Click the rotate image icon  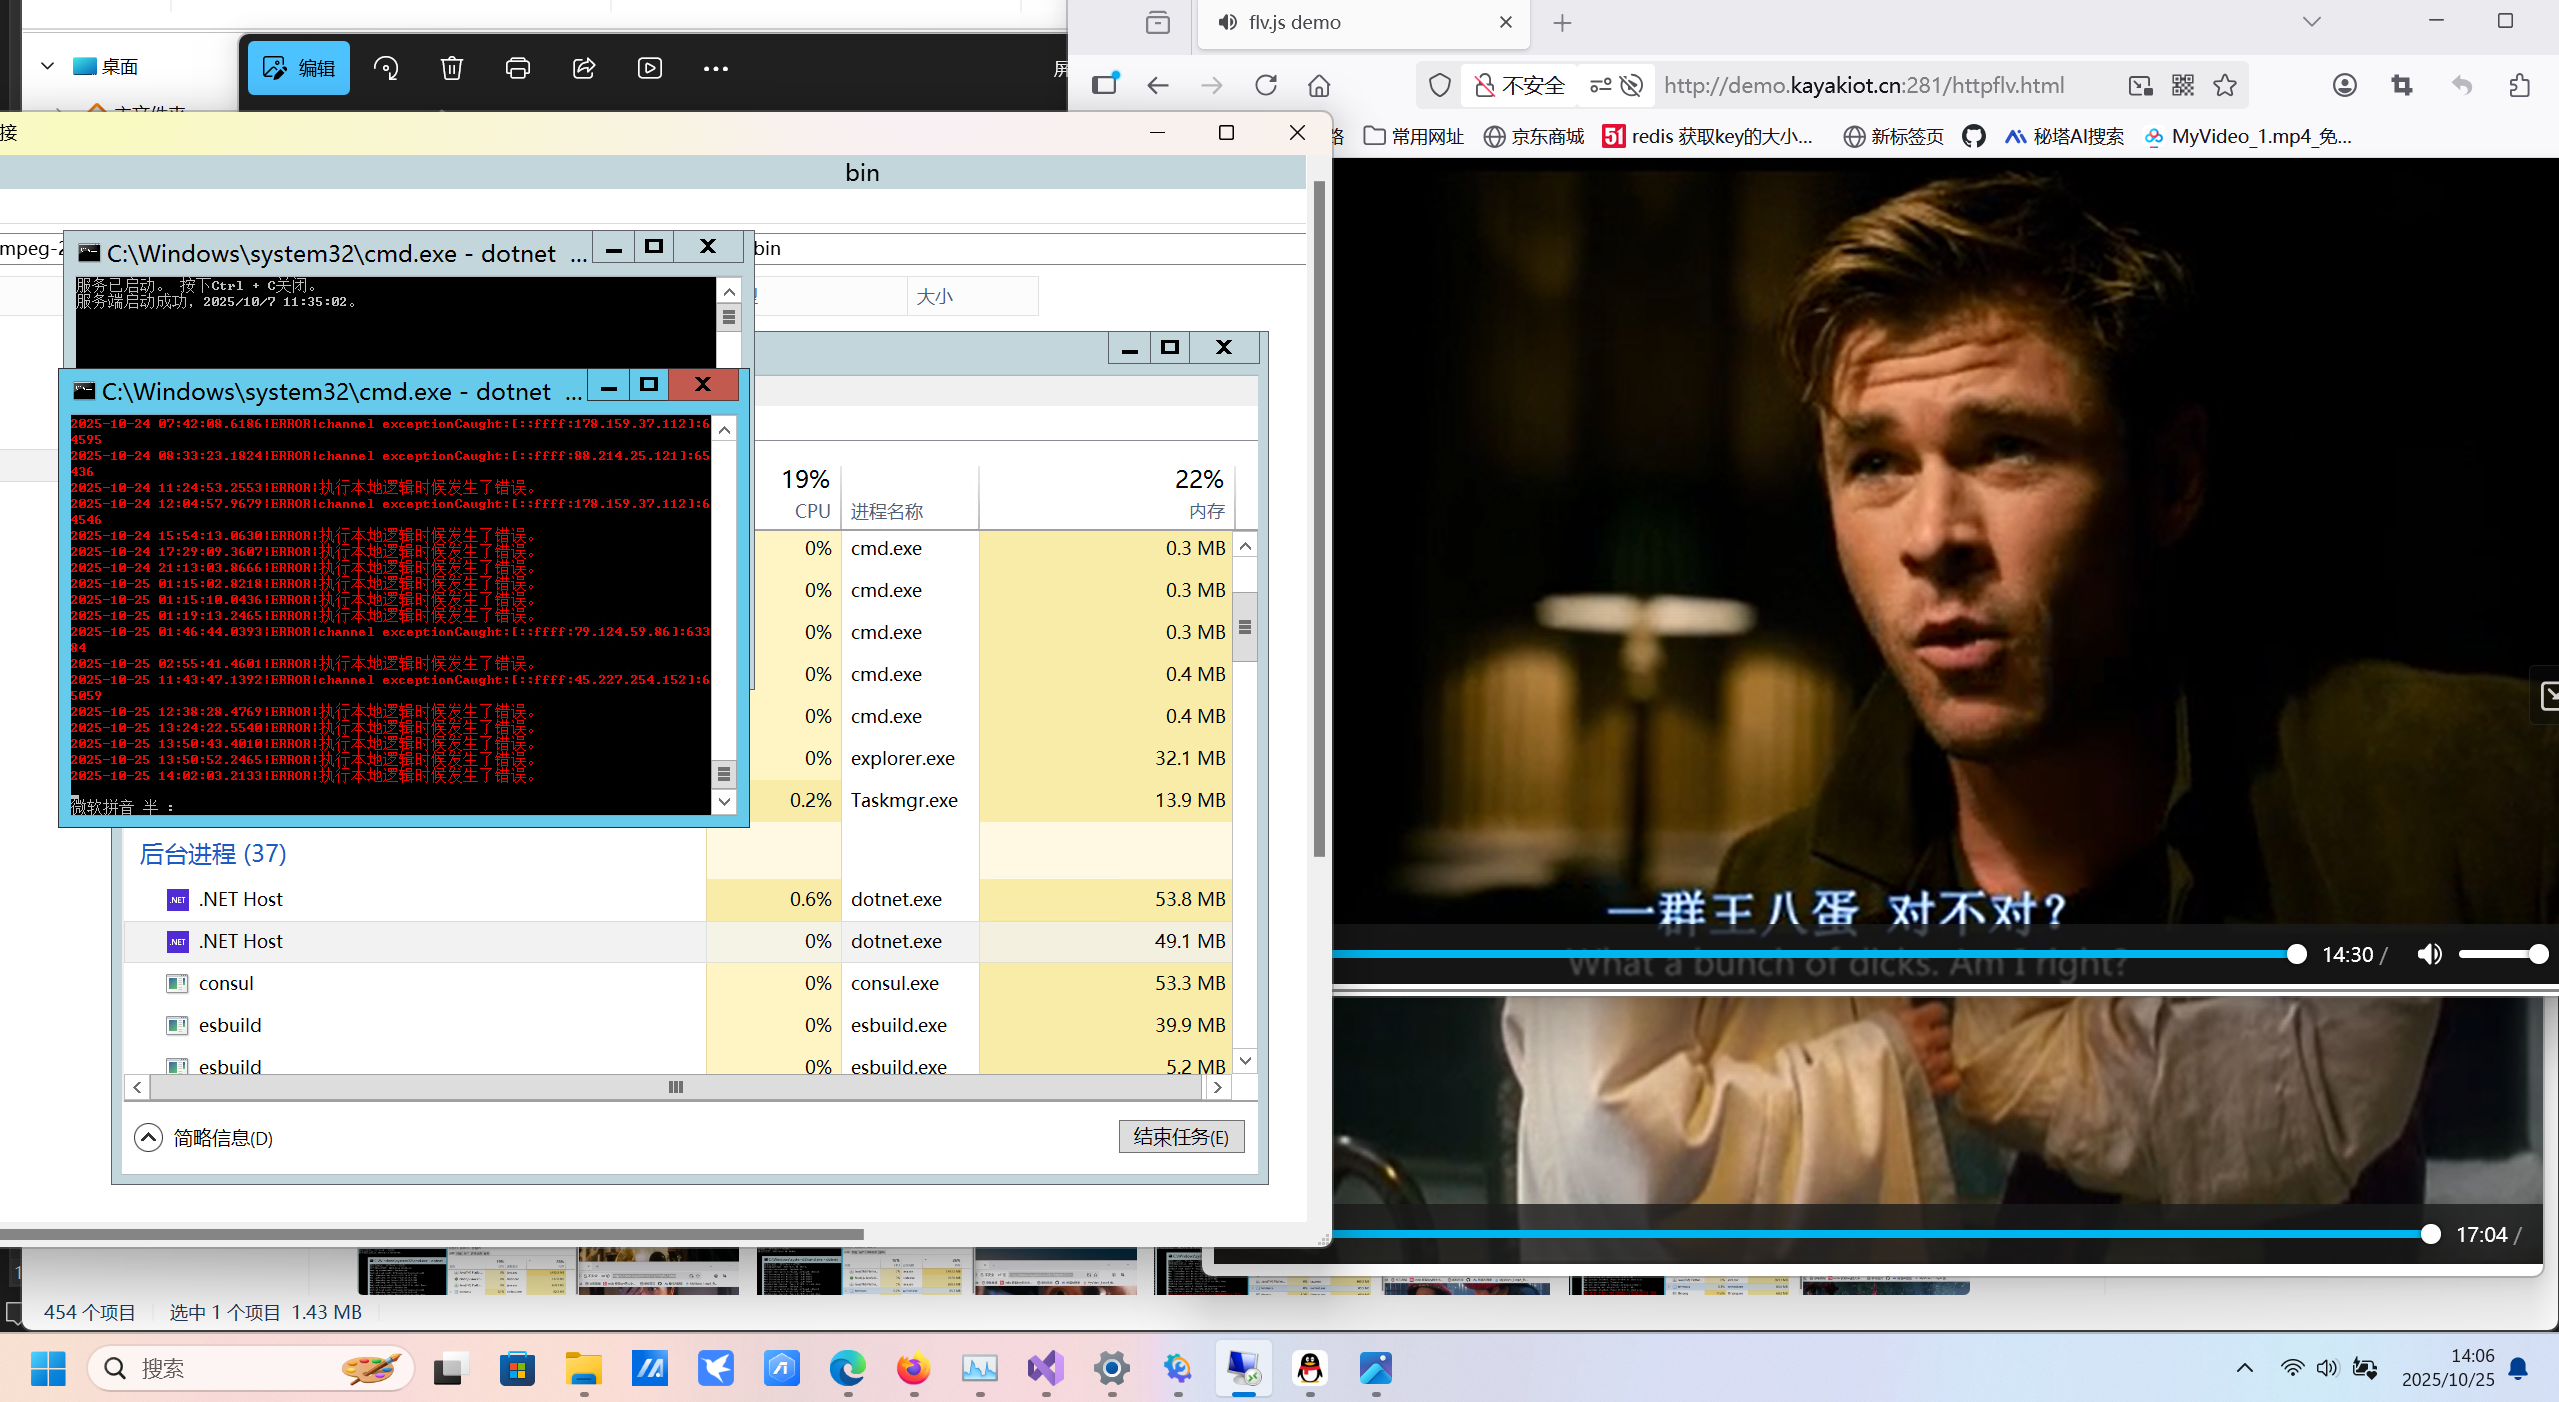point(386,68)
